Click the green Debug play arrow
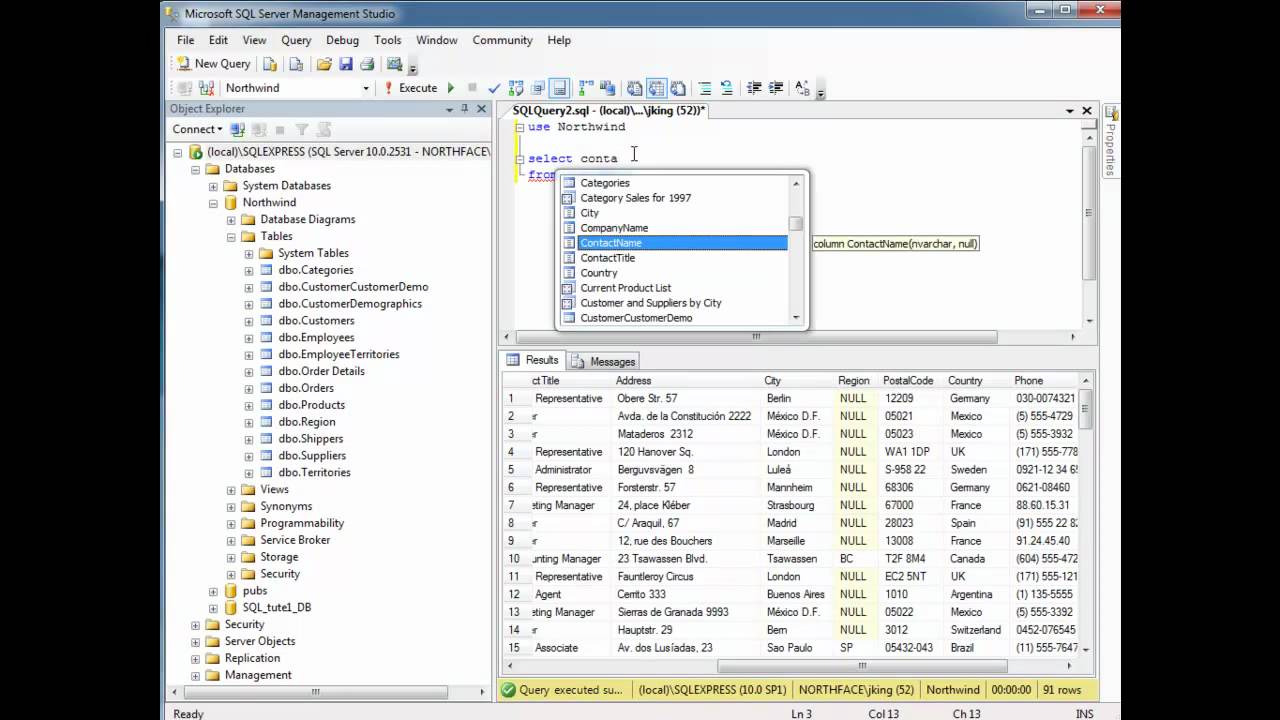Image resolution: width=1280 pixels, height=720 pixels. 450,88
